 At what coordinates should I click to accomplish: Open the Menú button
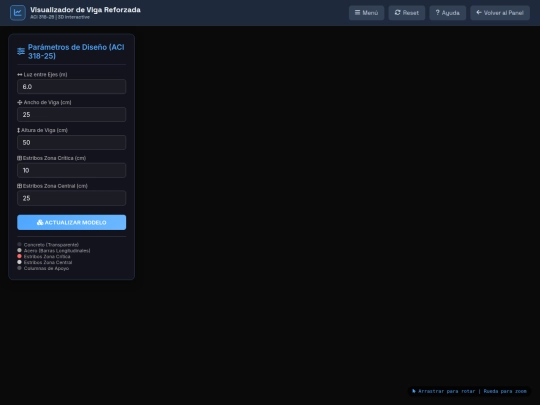pos(366,13)
